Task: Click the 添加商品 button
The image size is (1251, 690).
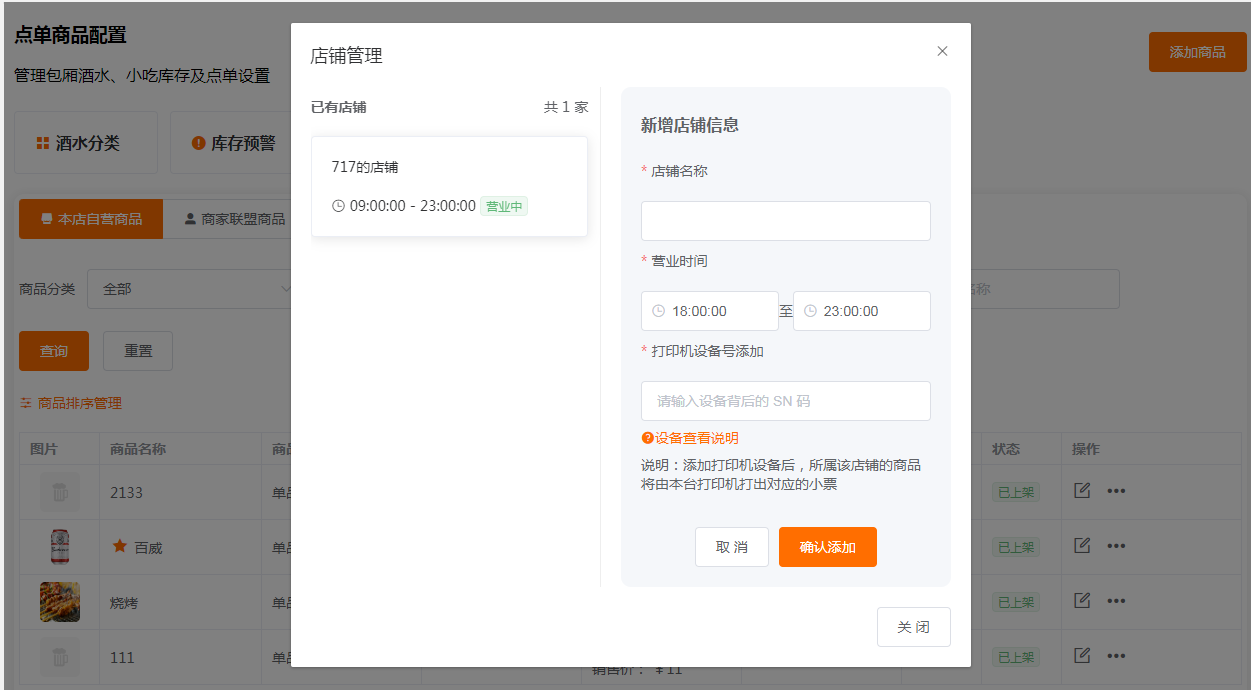Action: pos(1197,51)
